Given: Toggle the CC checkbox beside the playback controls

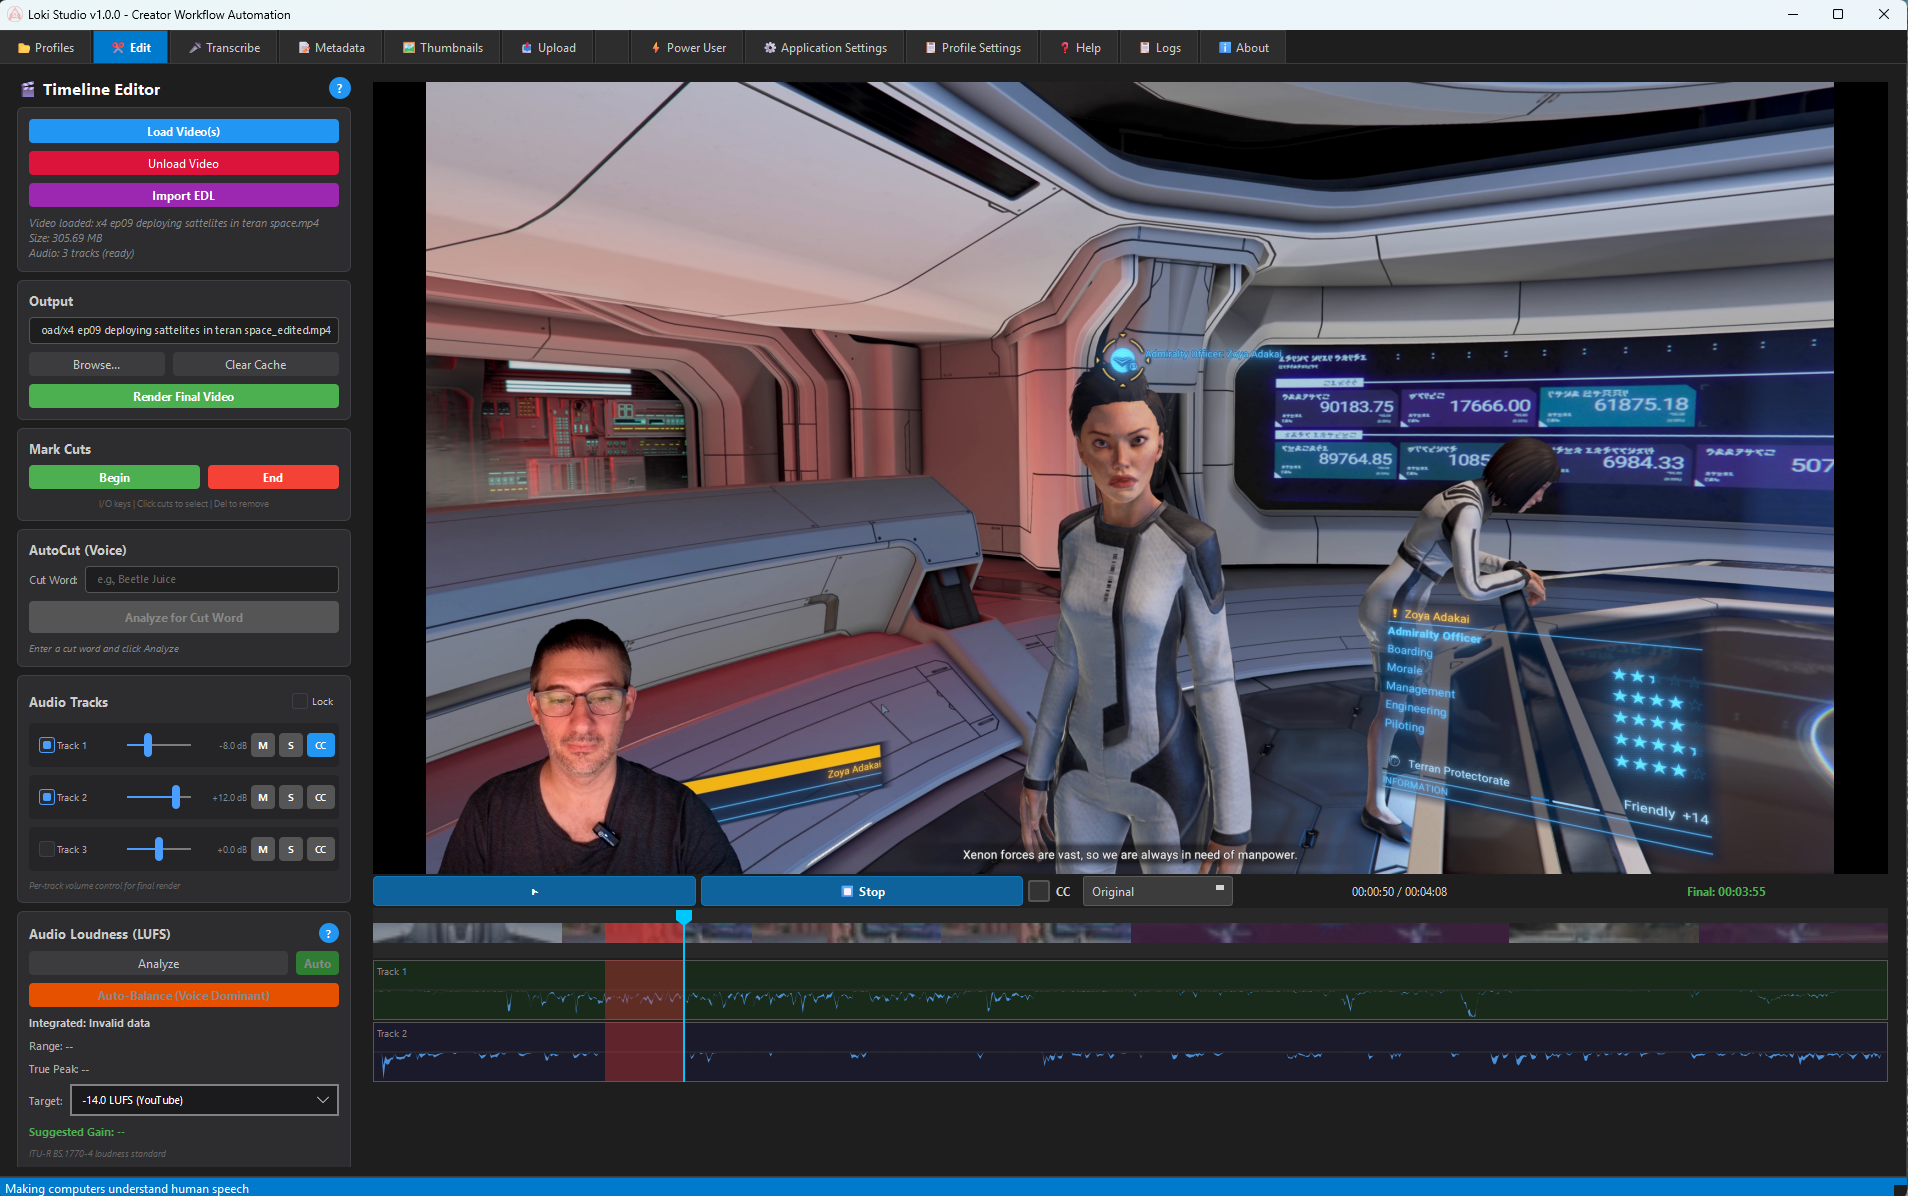Looking at the screenshot, I should (x=1038, y=891).
